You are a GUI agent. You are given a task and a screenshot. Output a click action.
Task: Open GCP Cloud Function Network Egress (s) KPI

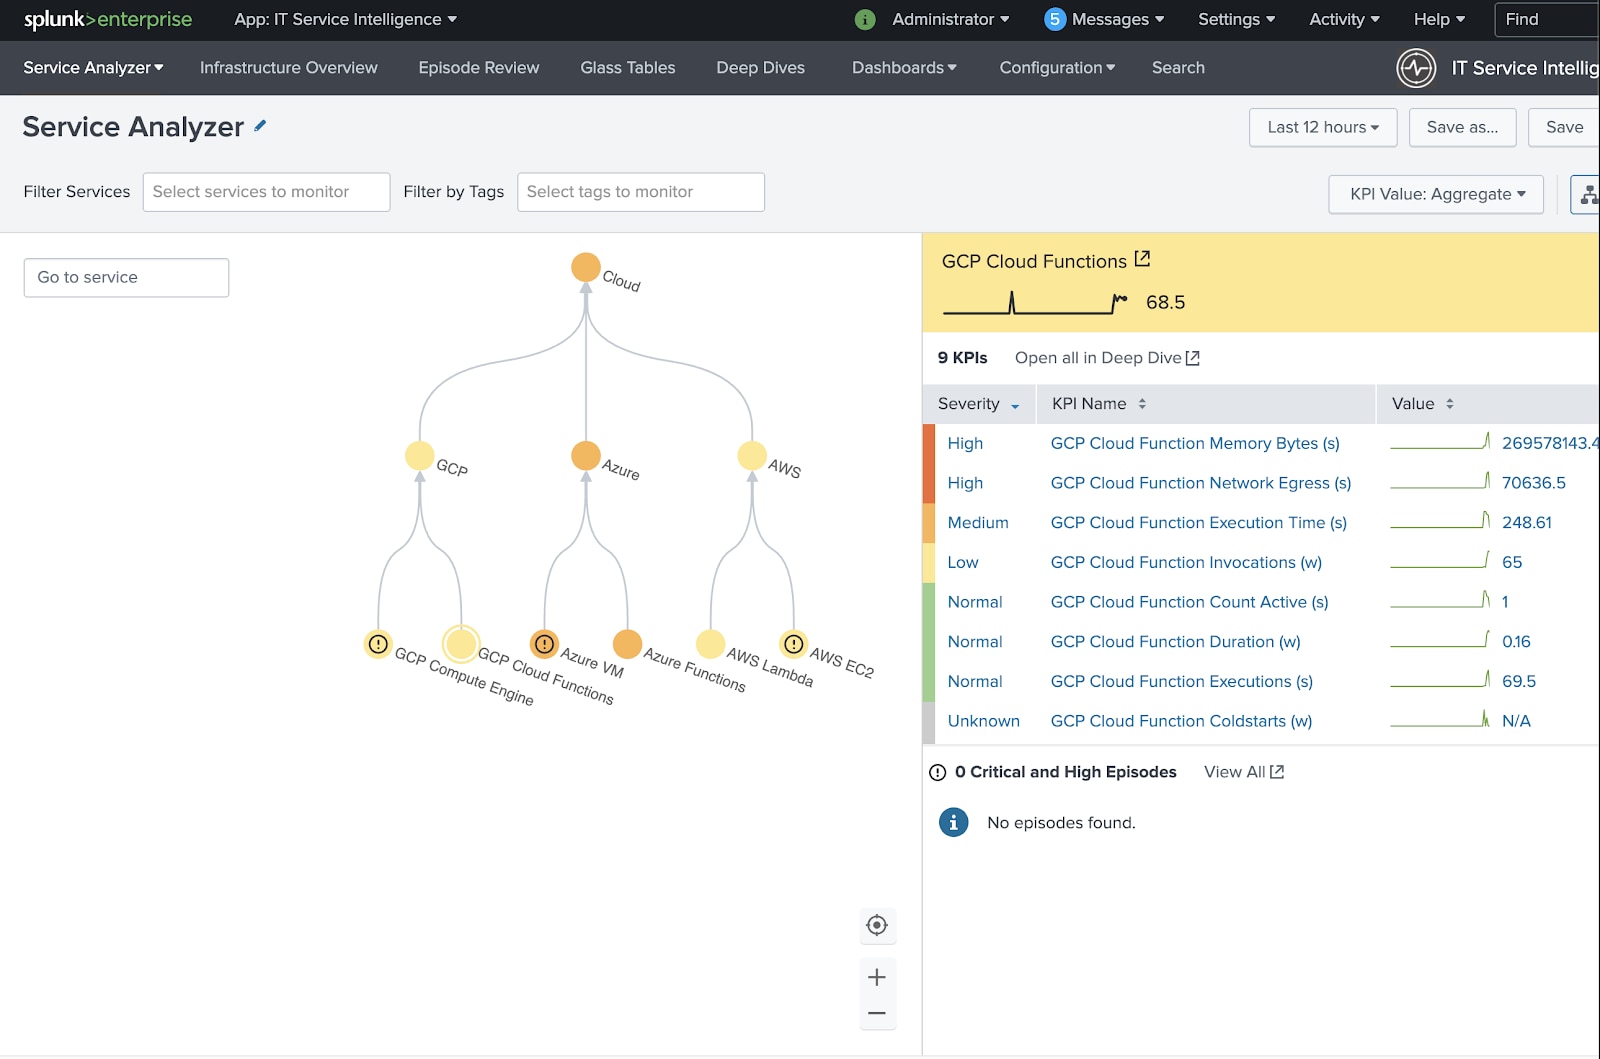[x=1201, y=483]
